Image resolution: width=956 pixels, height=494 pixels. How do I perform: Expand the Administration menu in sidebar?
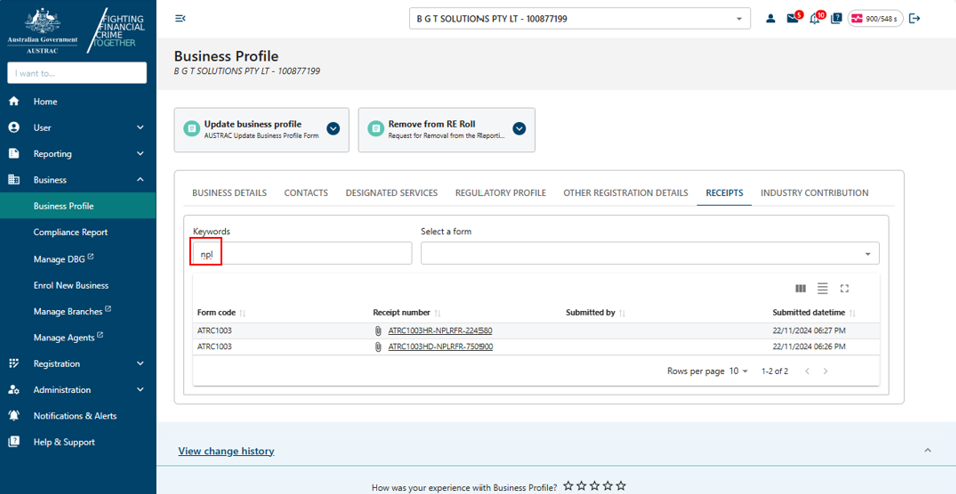click(x=140, y=390)
